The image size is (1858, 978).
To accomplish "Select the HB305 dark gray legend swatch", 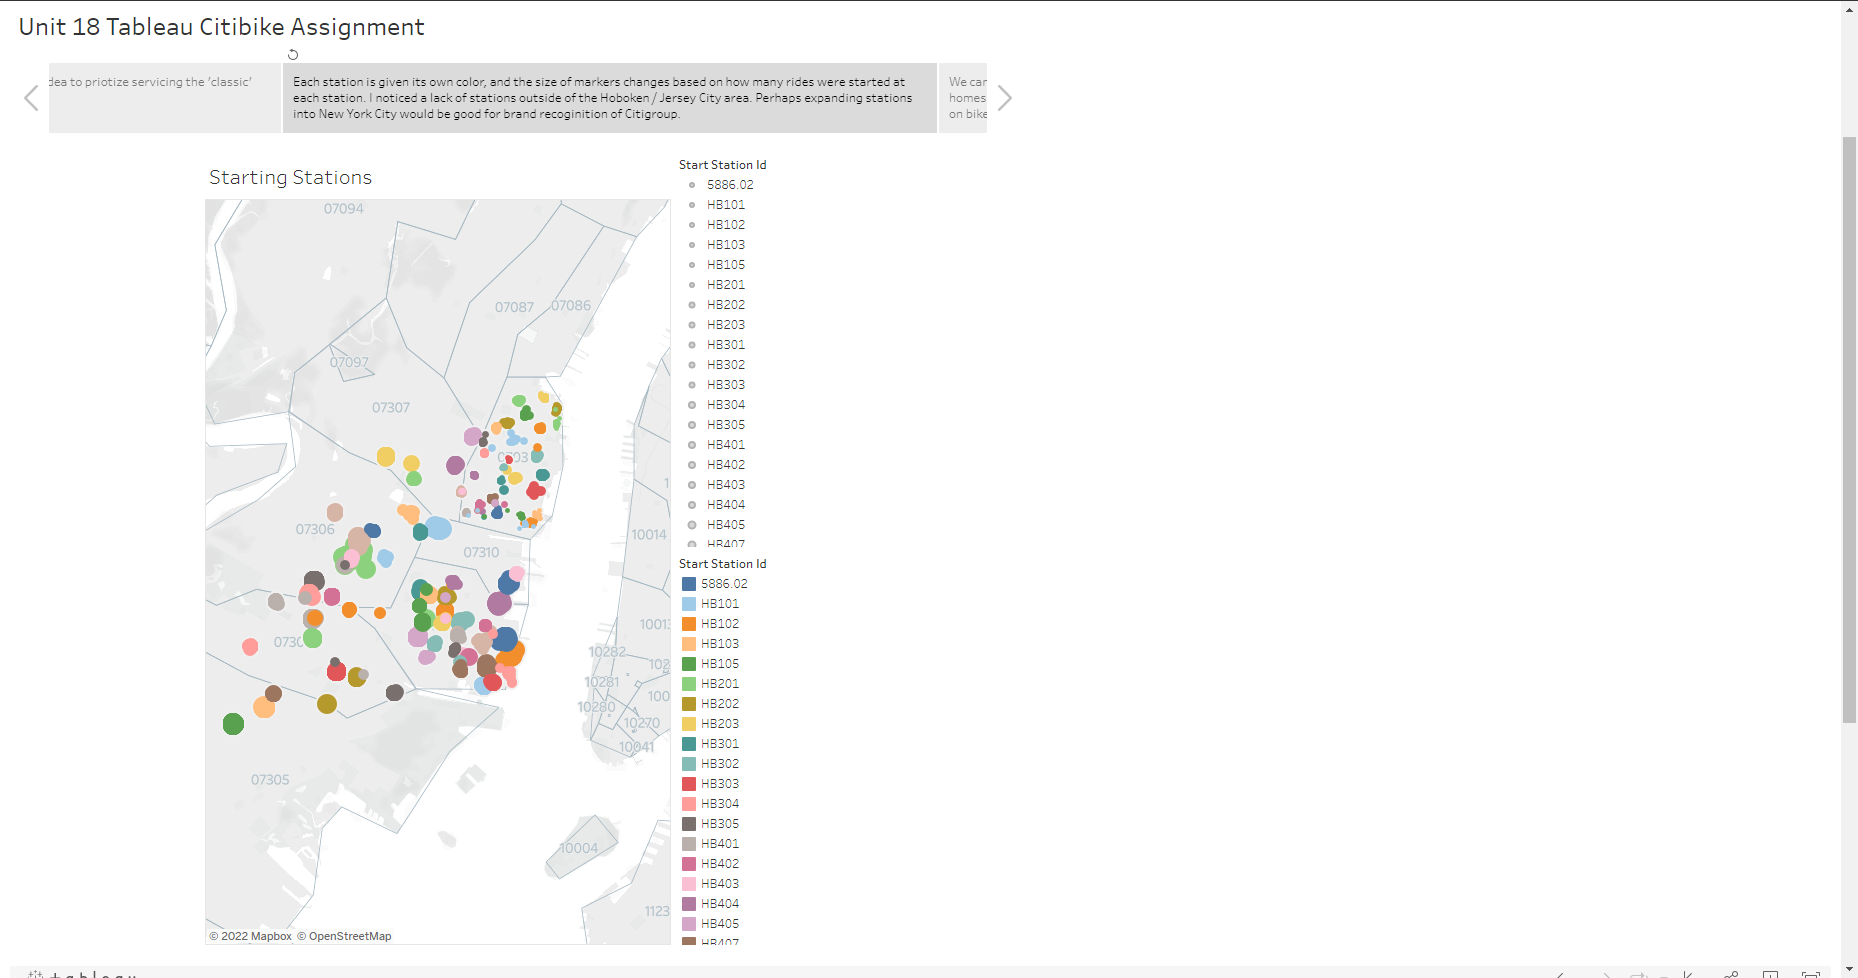I will point(689,824).
